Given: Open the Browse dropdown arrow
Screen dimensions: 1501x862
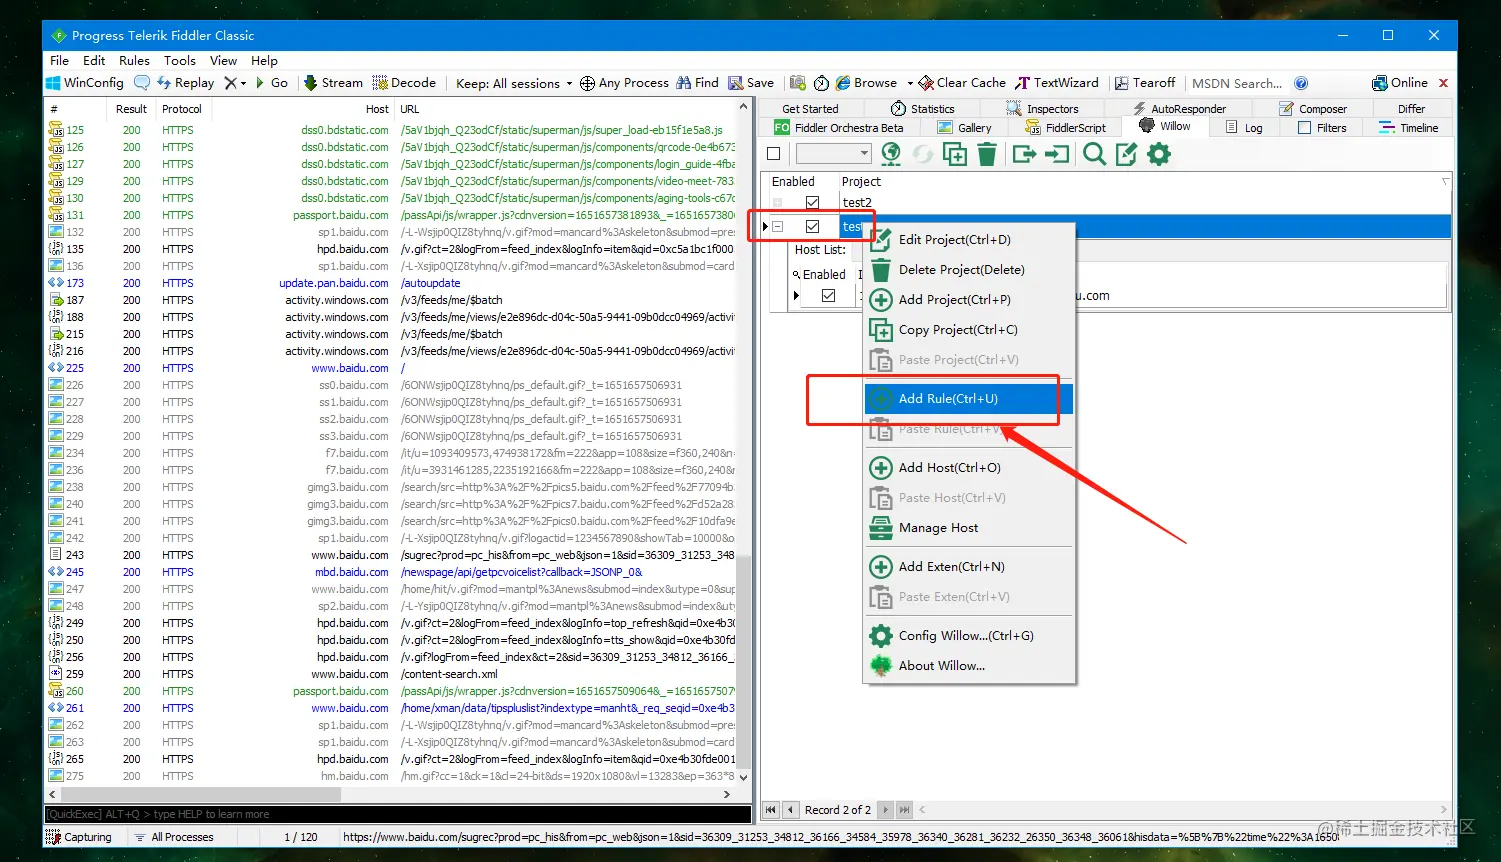Looking at the screenshot, I should pyautogui.click(x=910, y=83).
